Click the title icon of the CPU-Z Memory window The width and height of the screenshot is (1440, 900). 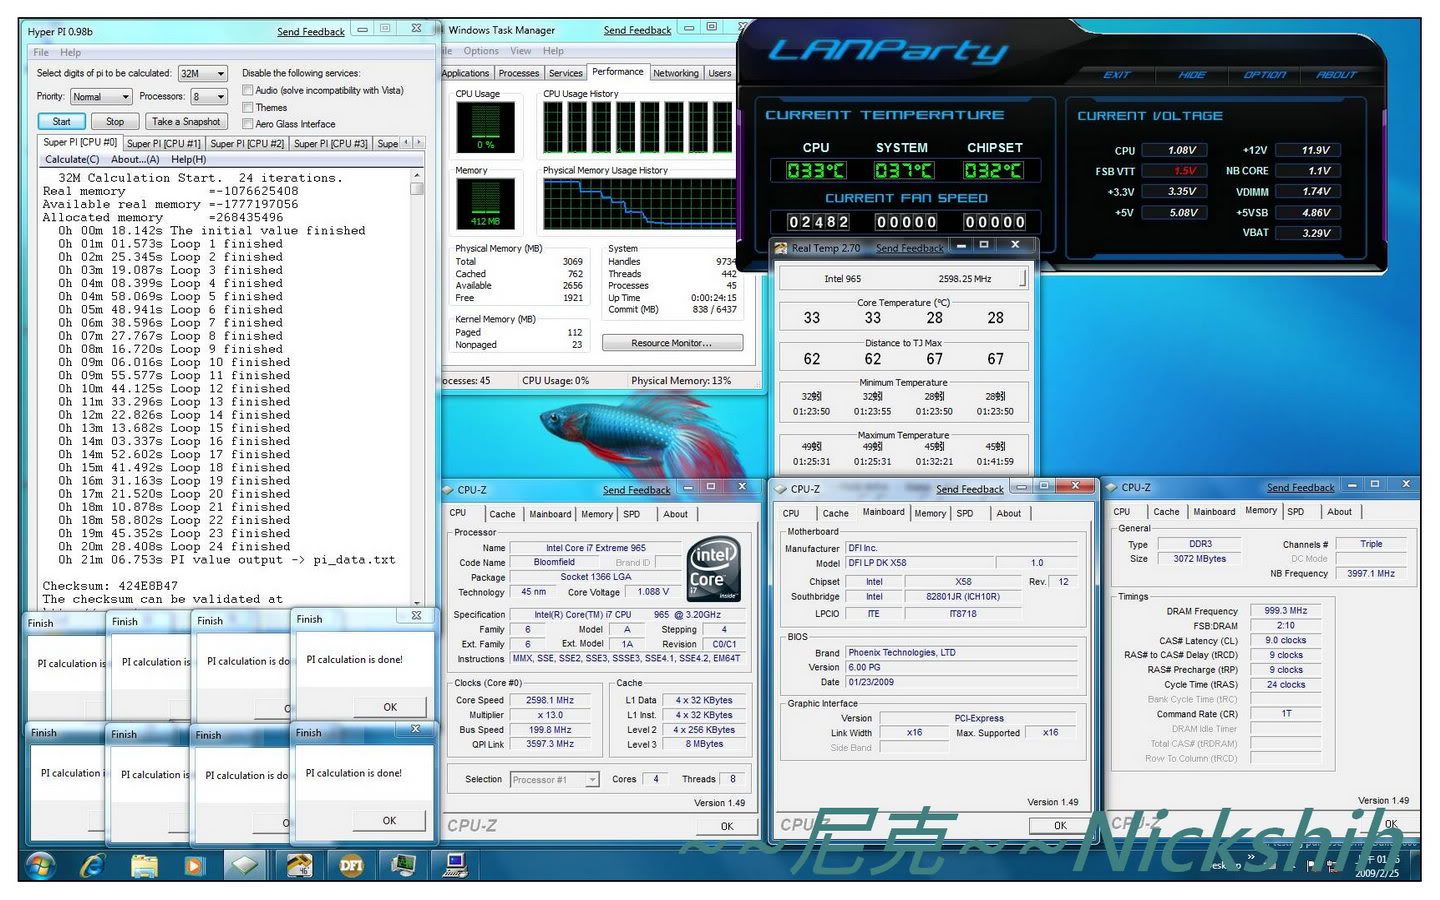tap(1112, 487)
